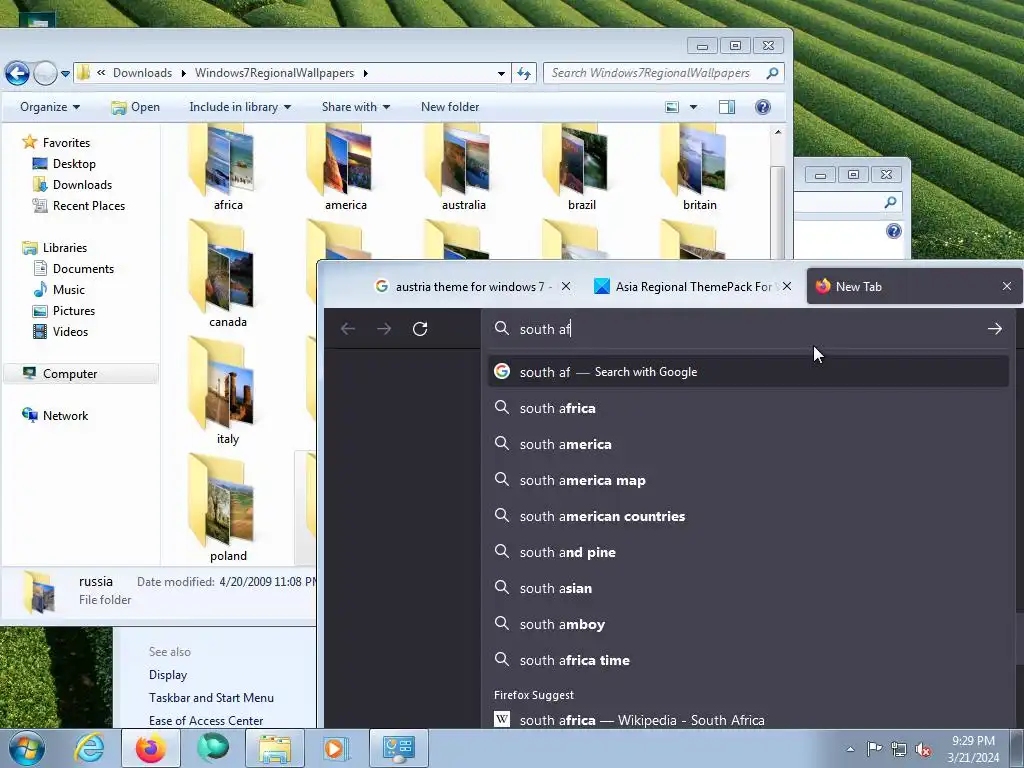Image resolution: width=1024 pixels, height=768 pixels.
Task: Open Documents library
Action: (73, 268)
